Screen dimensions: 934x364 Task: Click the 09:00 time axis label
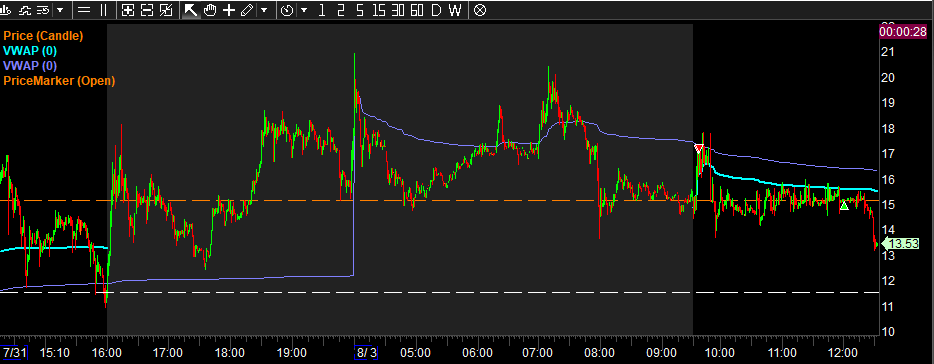coord(661,352)
